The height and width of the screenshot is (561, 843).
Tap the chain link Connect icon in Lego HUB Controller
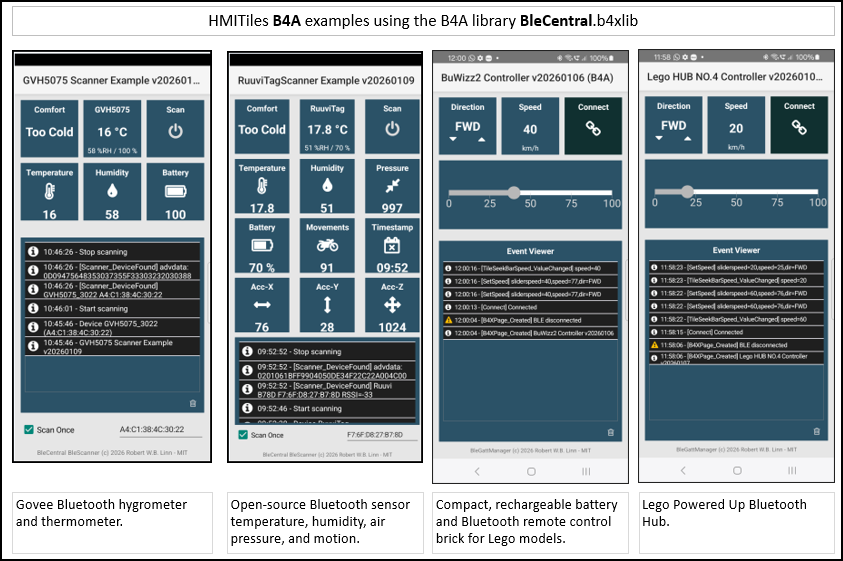(799, 127)
